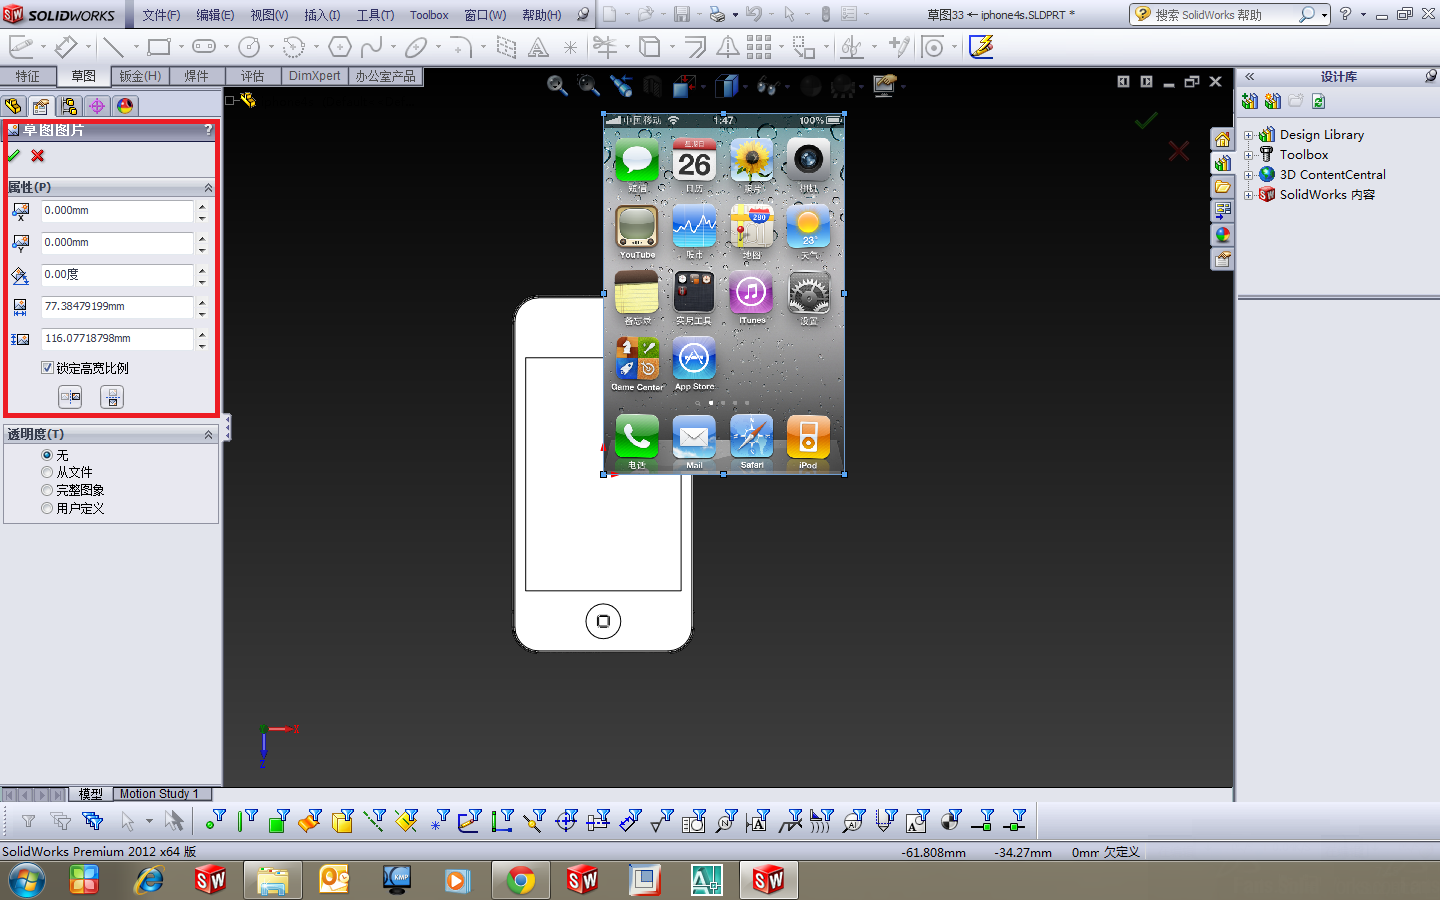Accept the sketch picture with green checkmark
The image size is (1440, 900).
pyautogui.click(x=14, y=156)
